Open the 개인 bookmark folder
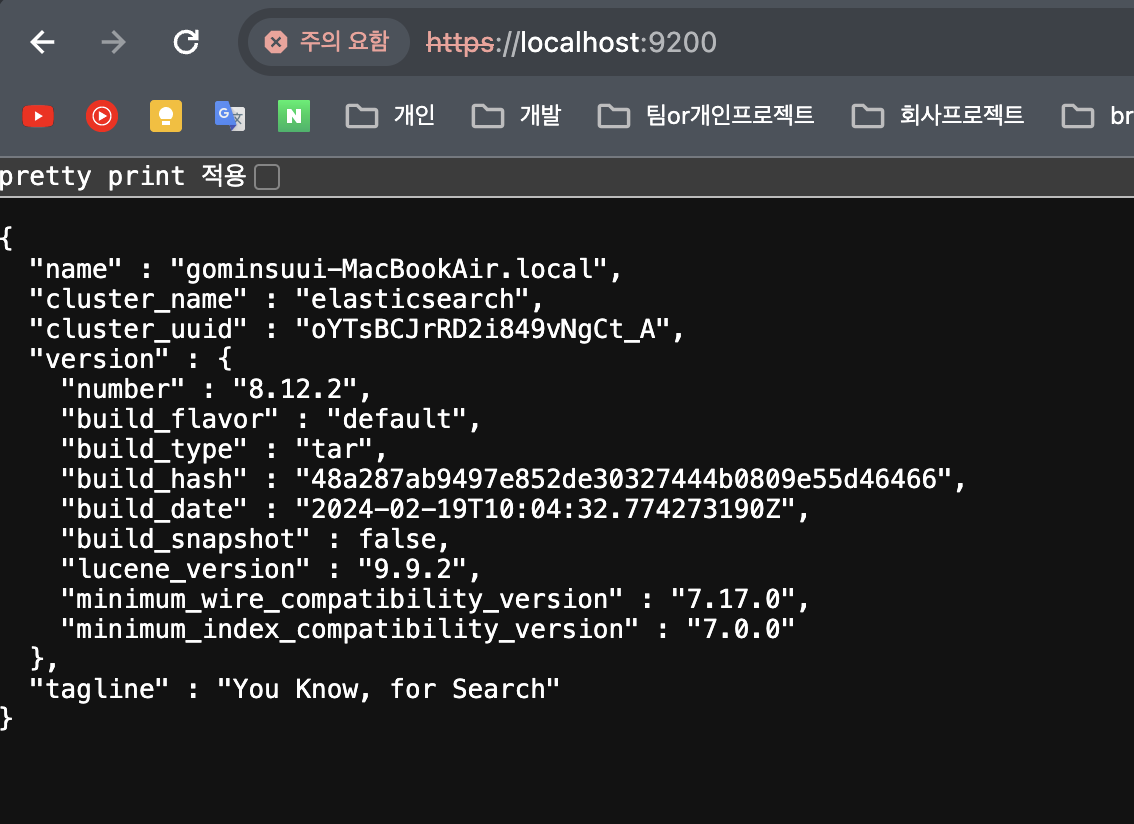The height and width of the screenshot is (824, 1134). point(391,116)
